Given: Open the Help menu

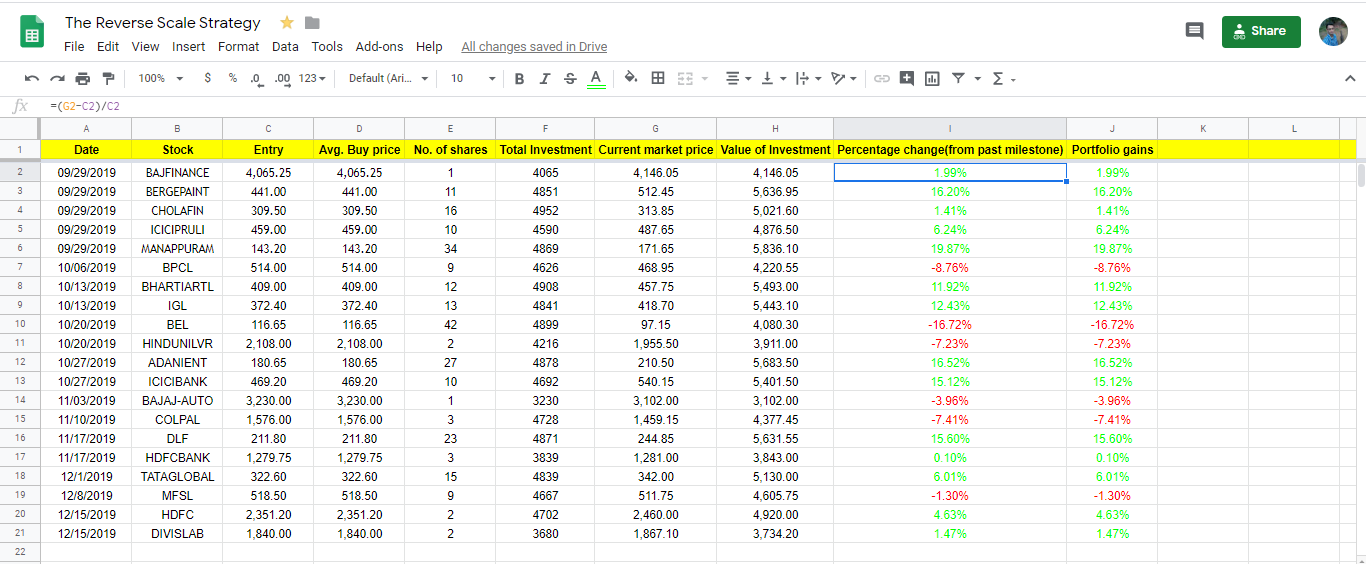Looking at the screenshot, I should tap(429, 46).
